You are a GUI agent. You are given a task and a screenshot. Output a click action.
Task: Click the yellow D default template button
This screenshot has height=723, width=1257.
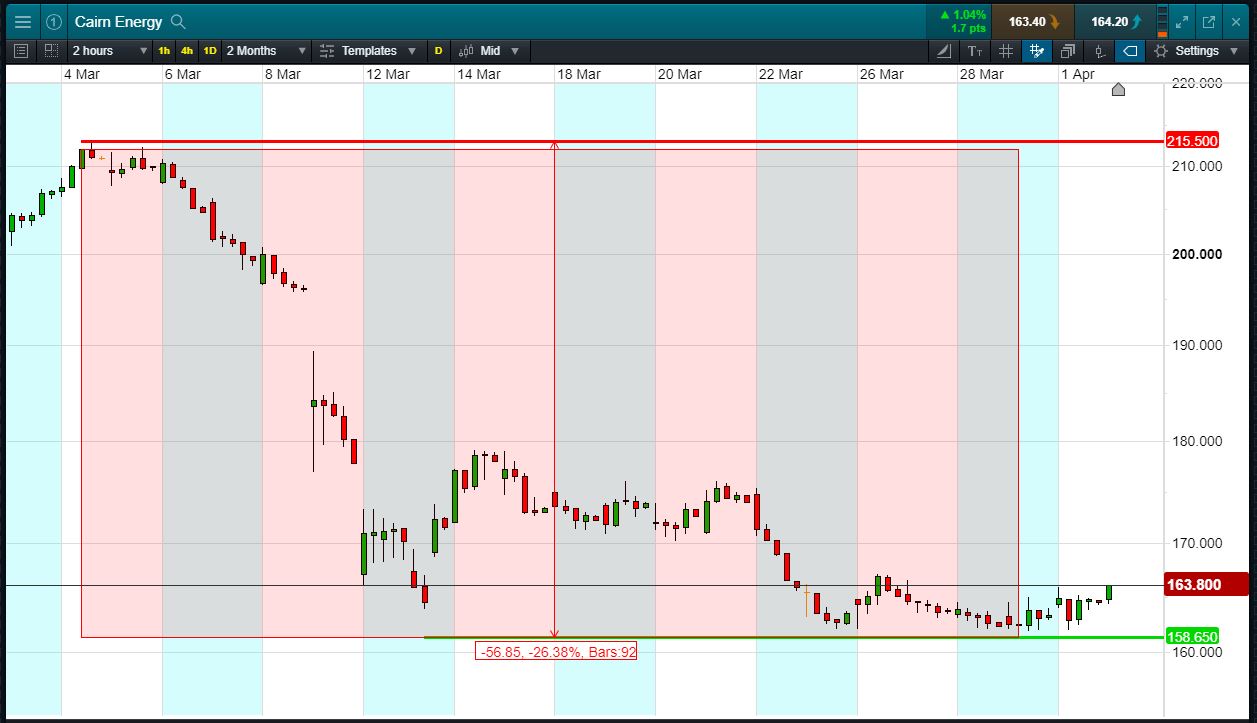pyautogui.click(x=438, y=50)
